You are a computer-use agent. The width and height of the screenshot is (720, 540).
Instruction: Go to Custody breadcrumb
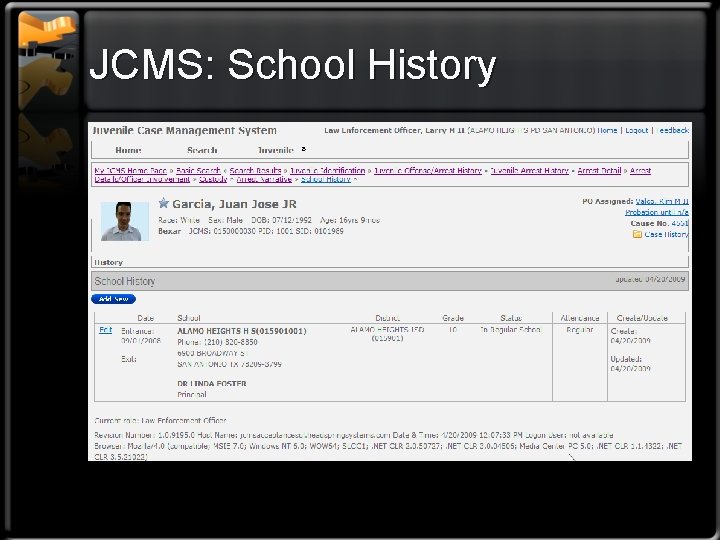pyautogui.click(x=213, y=179)
